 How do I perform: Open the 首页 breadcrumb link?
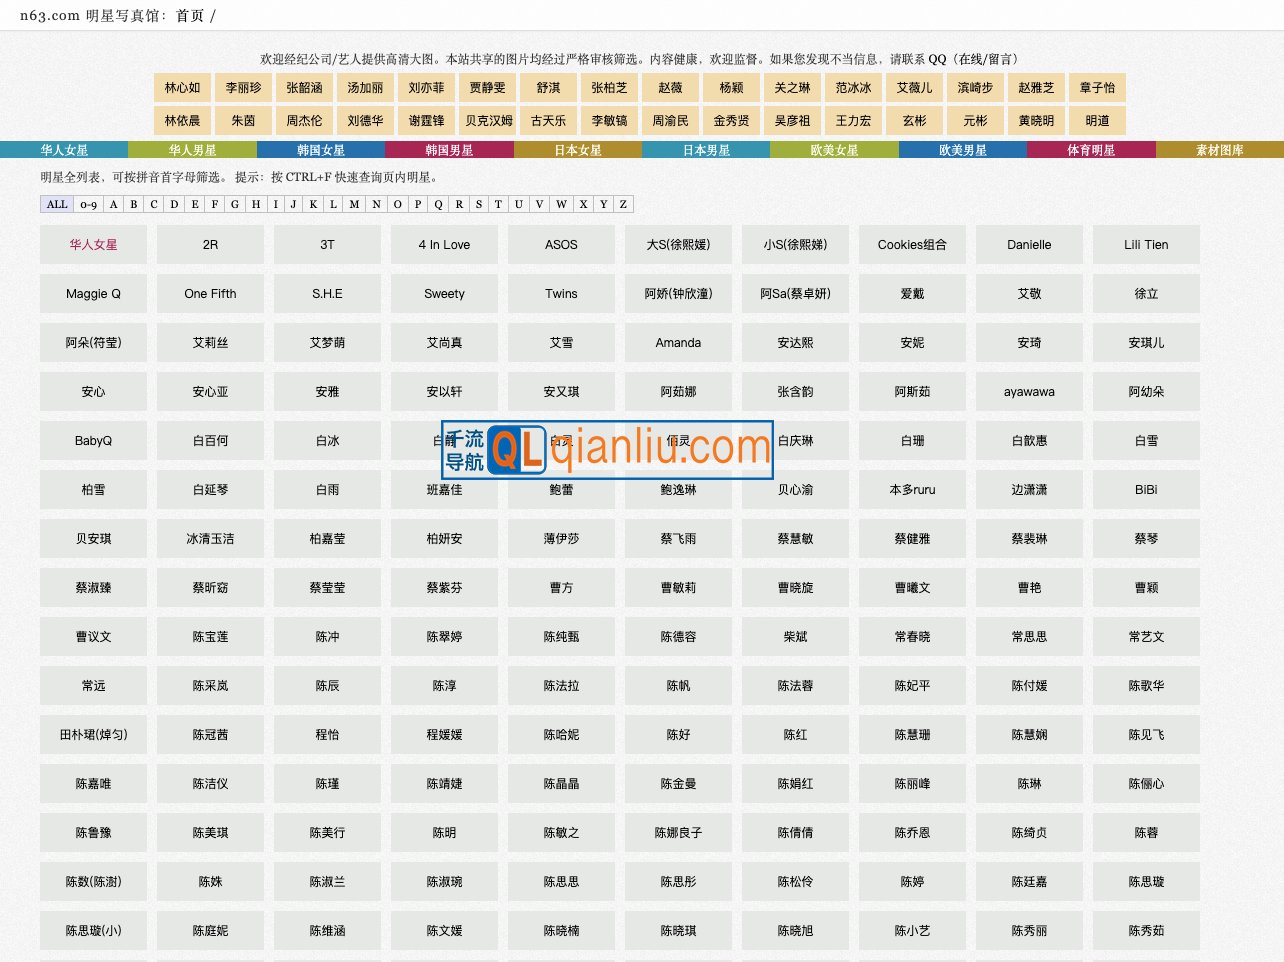tap(190, 16)
